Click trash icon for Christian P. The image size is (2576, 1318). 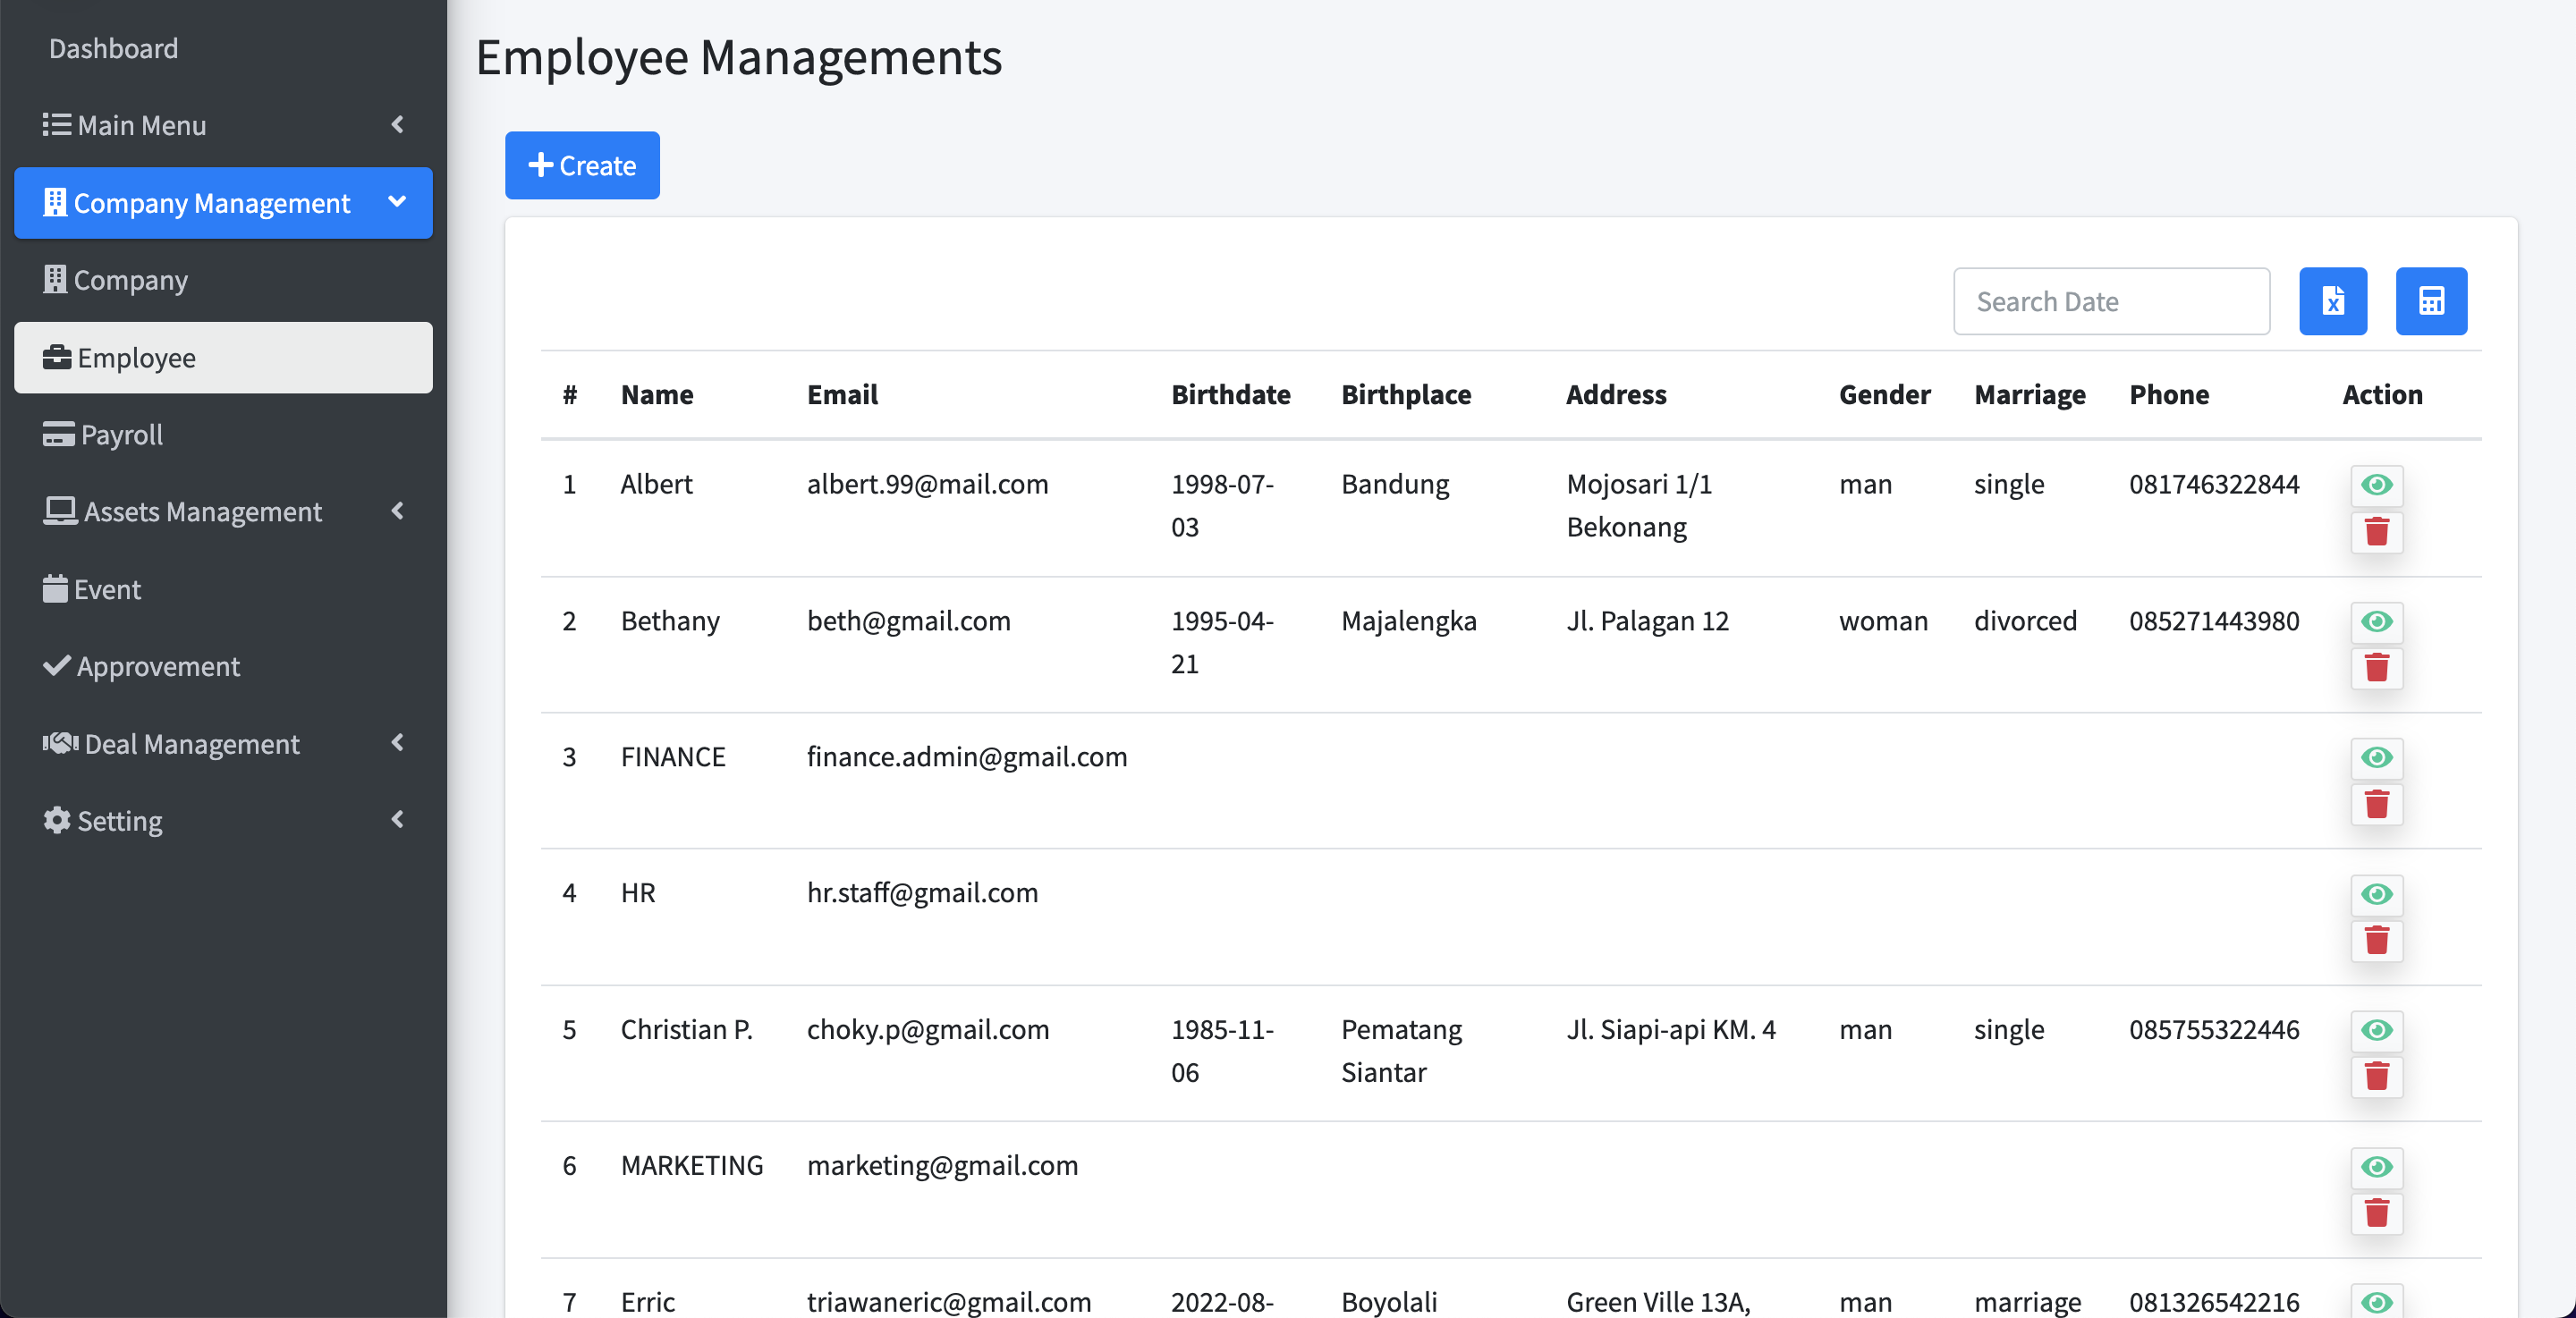pos(2376,1077)
